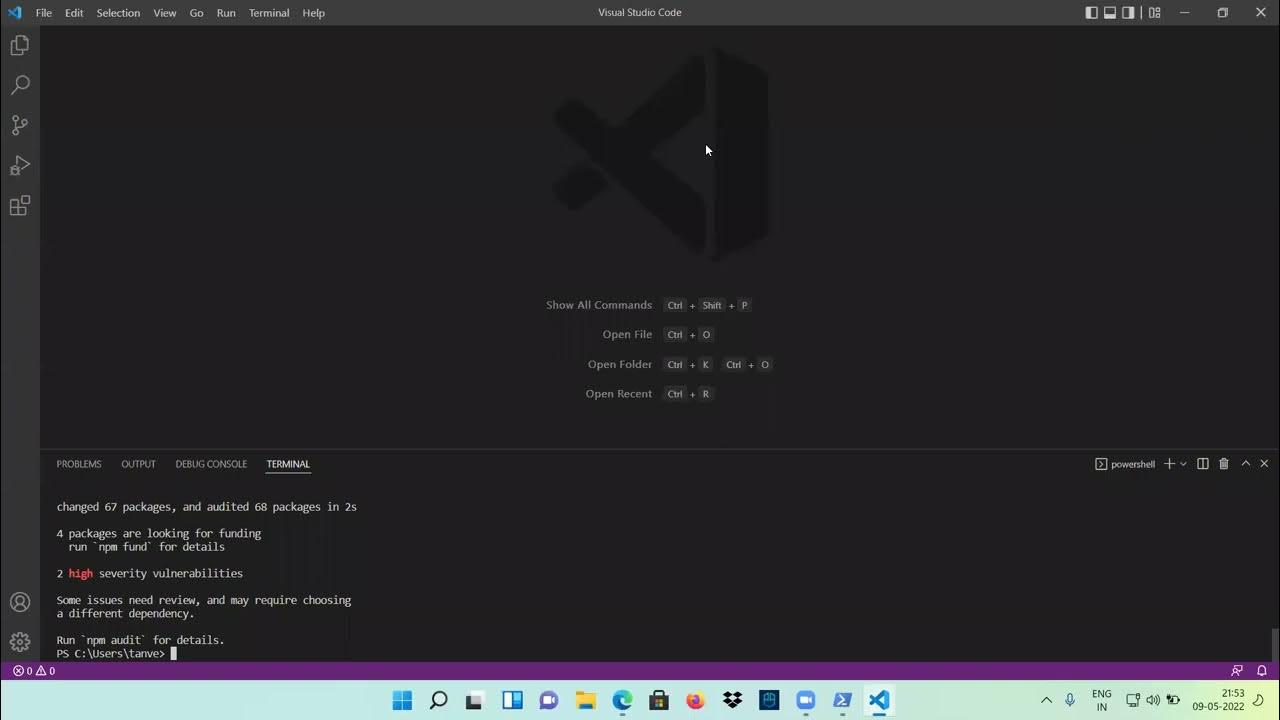This screenshot has width=1280, height=720.
Task: Click the red 'high' severity word
Action: 81,574
